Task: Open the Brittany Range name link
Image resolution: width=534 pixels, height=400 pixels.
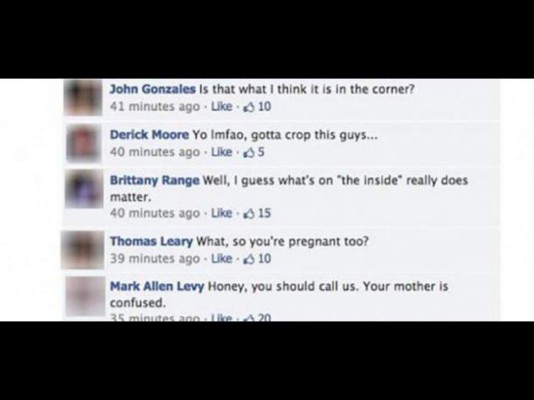Action: pyautogui.click(x=155, y=180)
